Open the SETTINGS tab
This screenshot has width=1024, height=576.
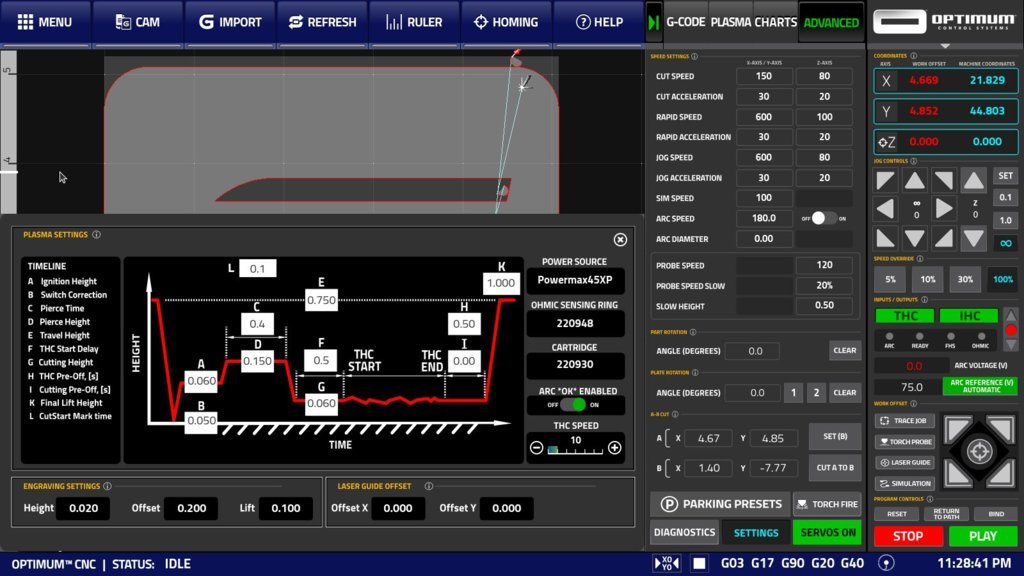(x=756, y=533)
